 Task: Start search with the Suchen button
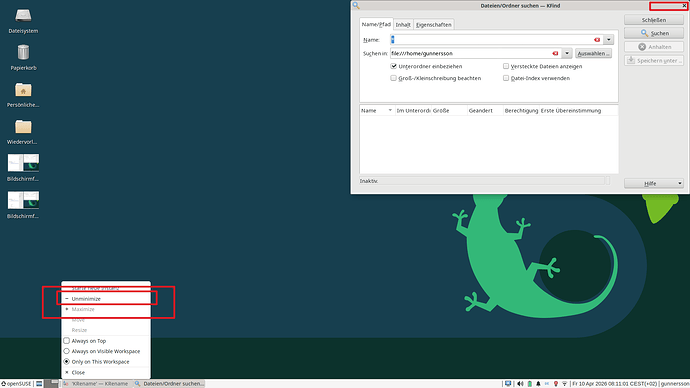pos(653,33)
